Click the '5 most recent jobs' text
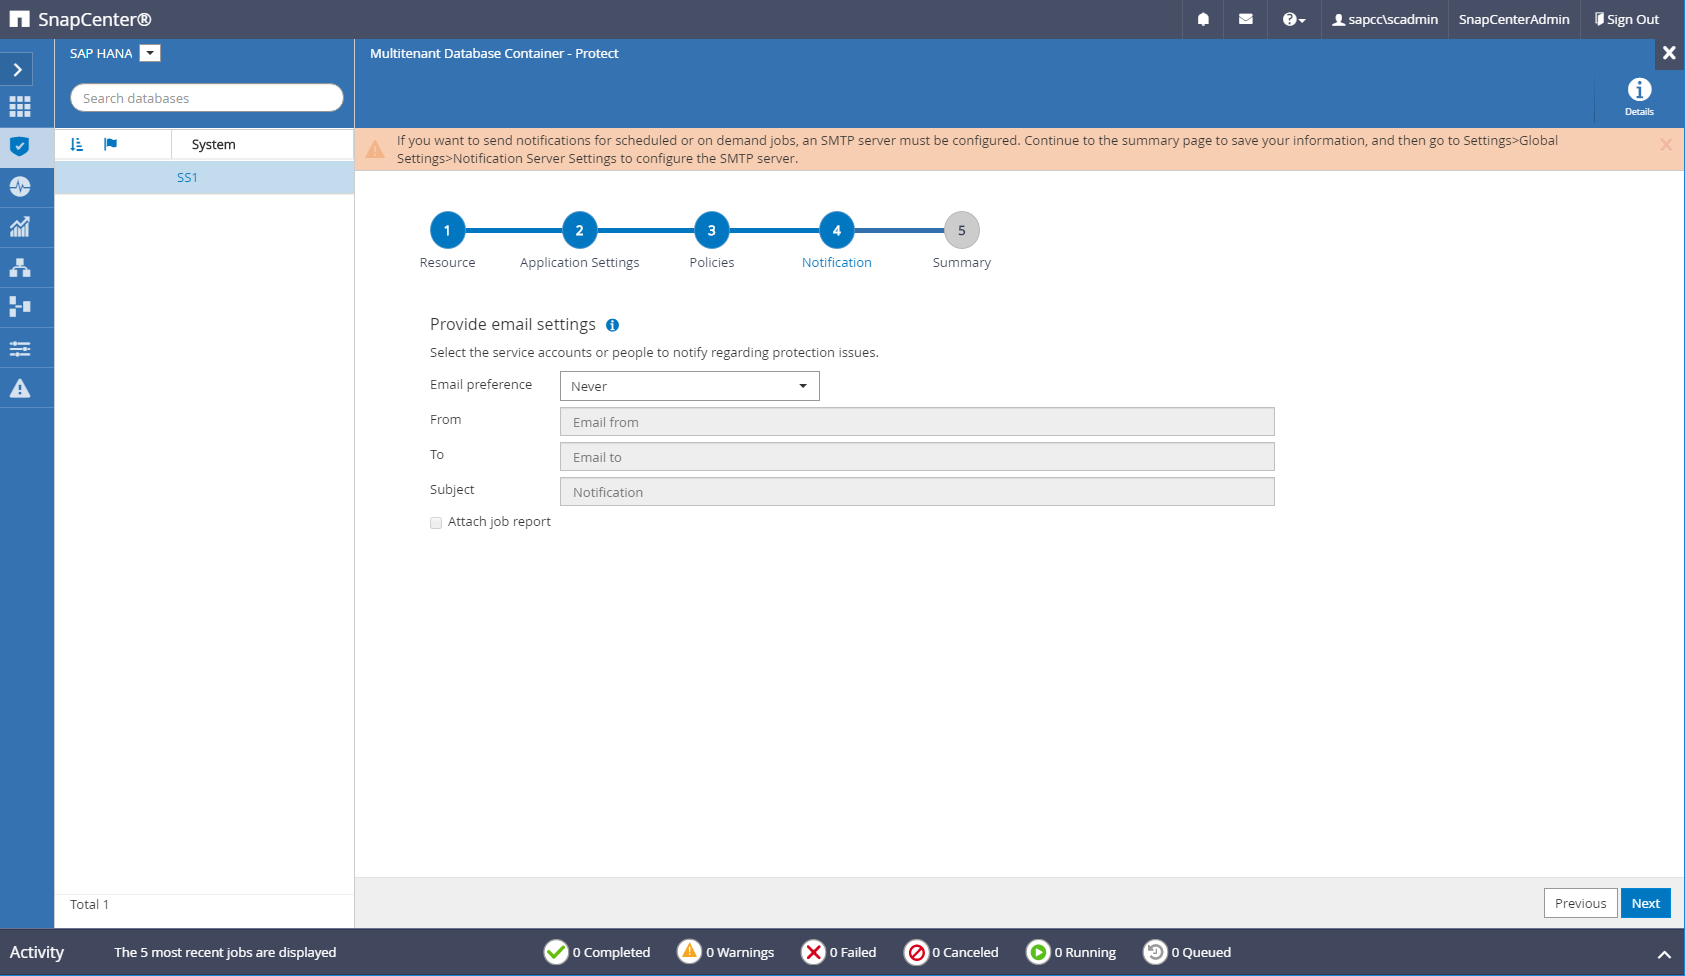 pos(225,952)
